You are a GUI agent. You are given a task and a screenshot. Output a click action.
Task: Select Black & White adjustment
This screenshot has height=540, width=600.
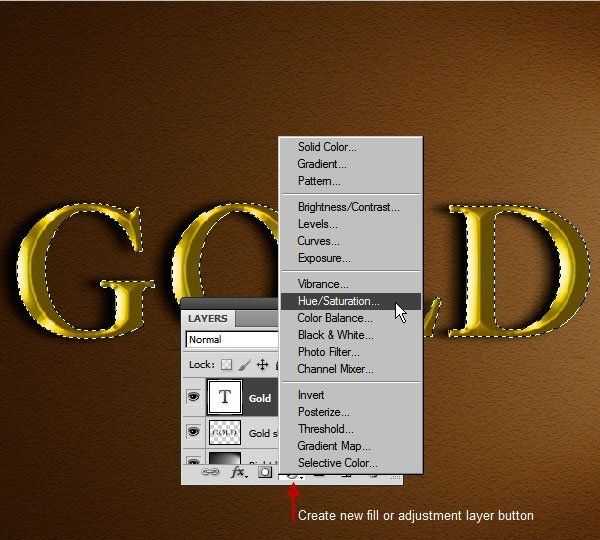coord(335,335)
